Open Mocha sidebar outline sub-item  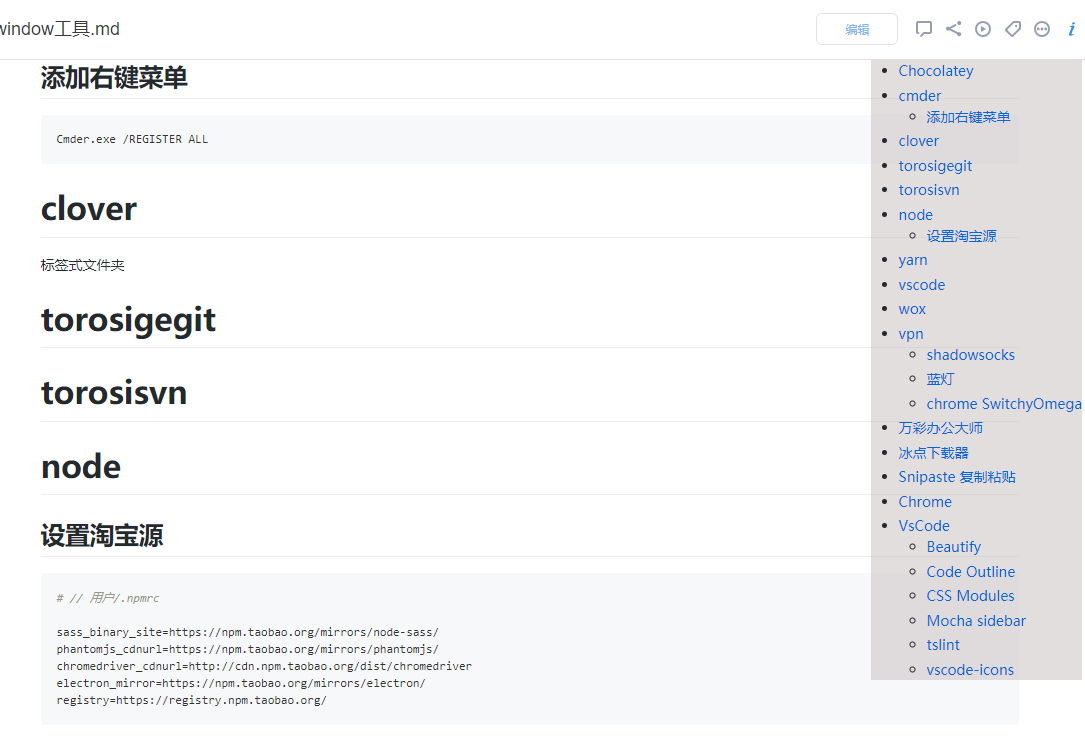[x=976, y=621]
